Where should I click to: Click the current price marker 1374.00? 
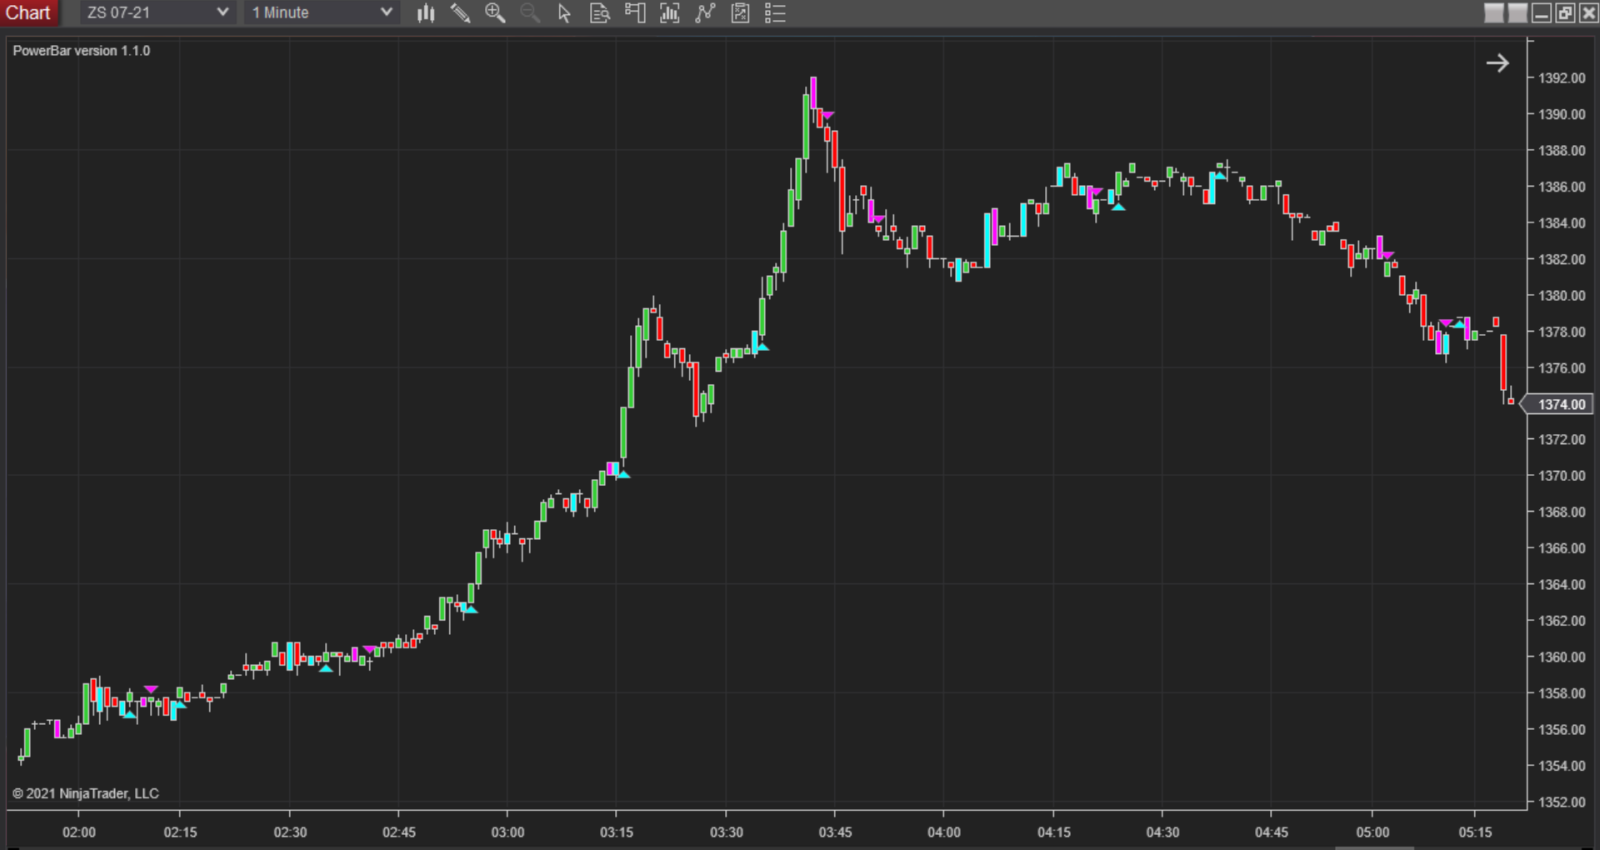tap(1556, 404)
